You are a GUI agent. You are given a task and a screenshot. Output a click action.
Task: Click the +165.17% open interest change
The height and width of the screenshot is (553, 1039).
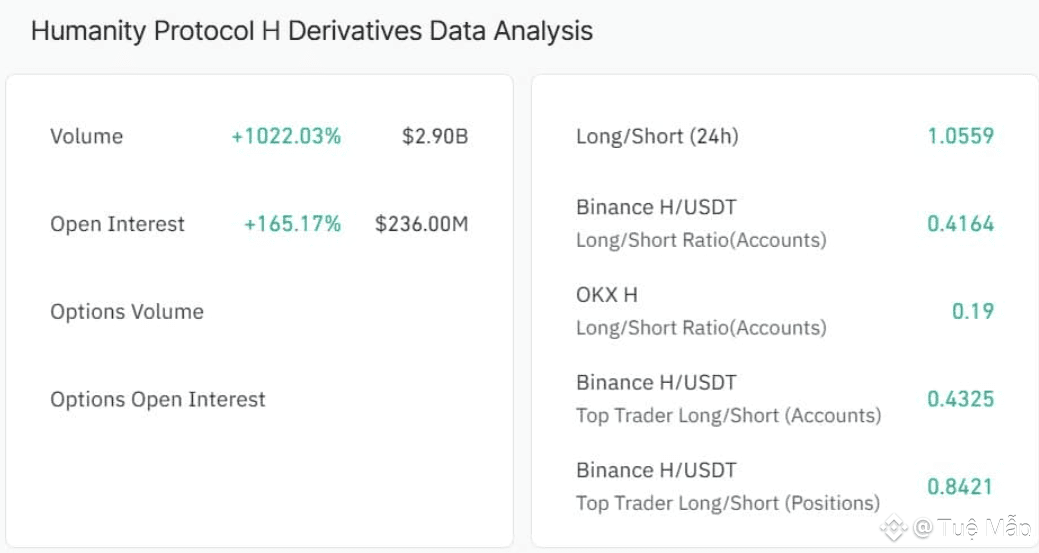point(292,224)
